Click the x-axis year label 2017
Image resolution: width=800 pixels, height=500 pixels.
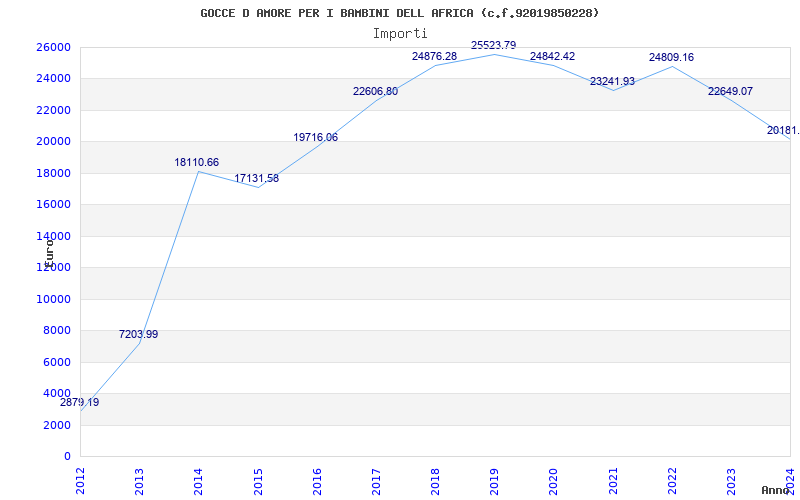(376, 481)
